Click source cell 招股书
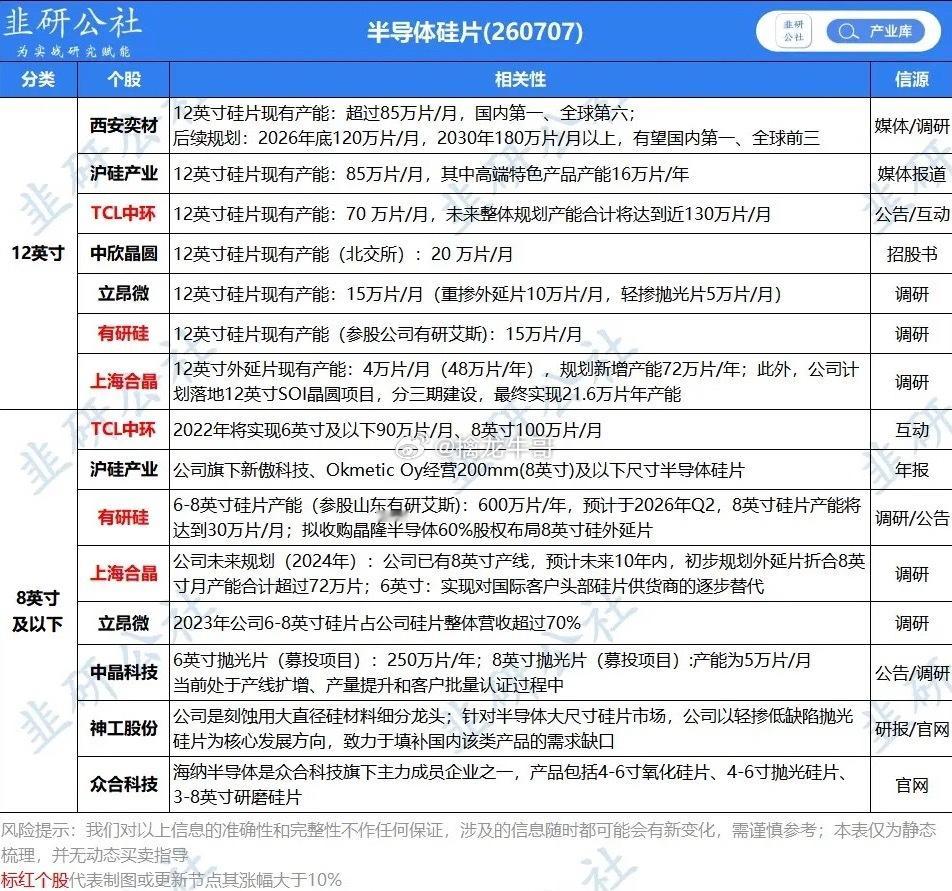This screenshot has width=952, height=891. point(911,254)
